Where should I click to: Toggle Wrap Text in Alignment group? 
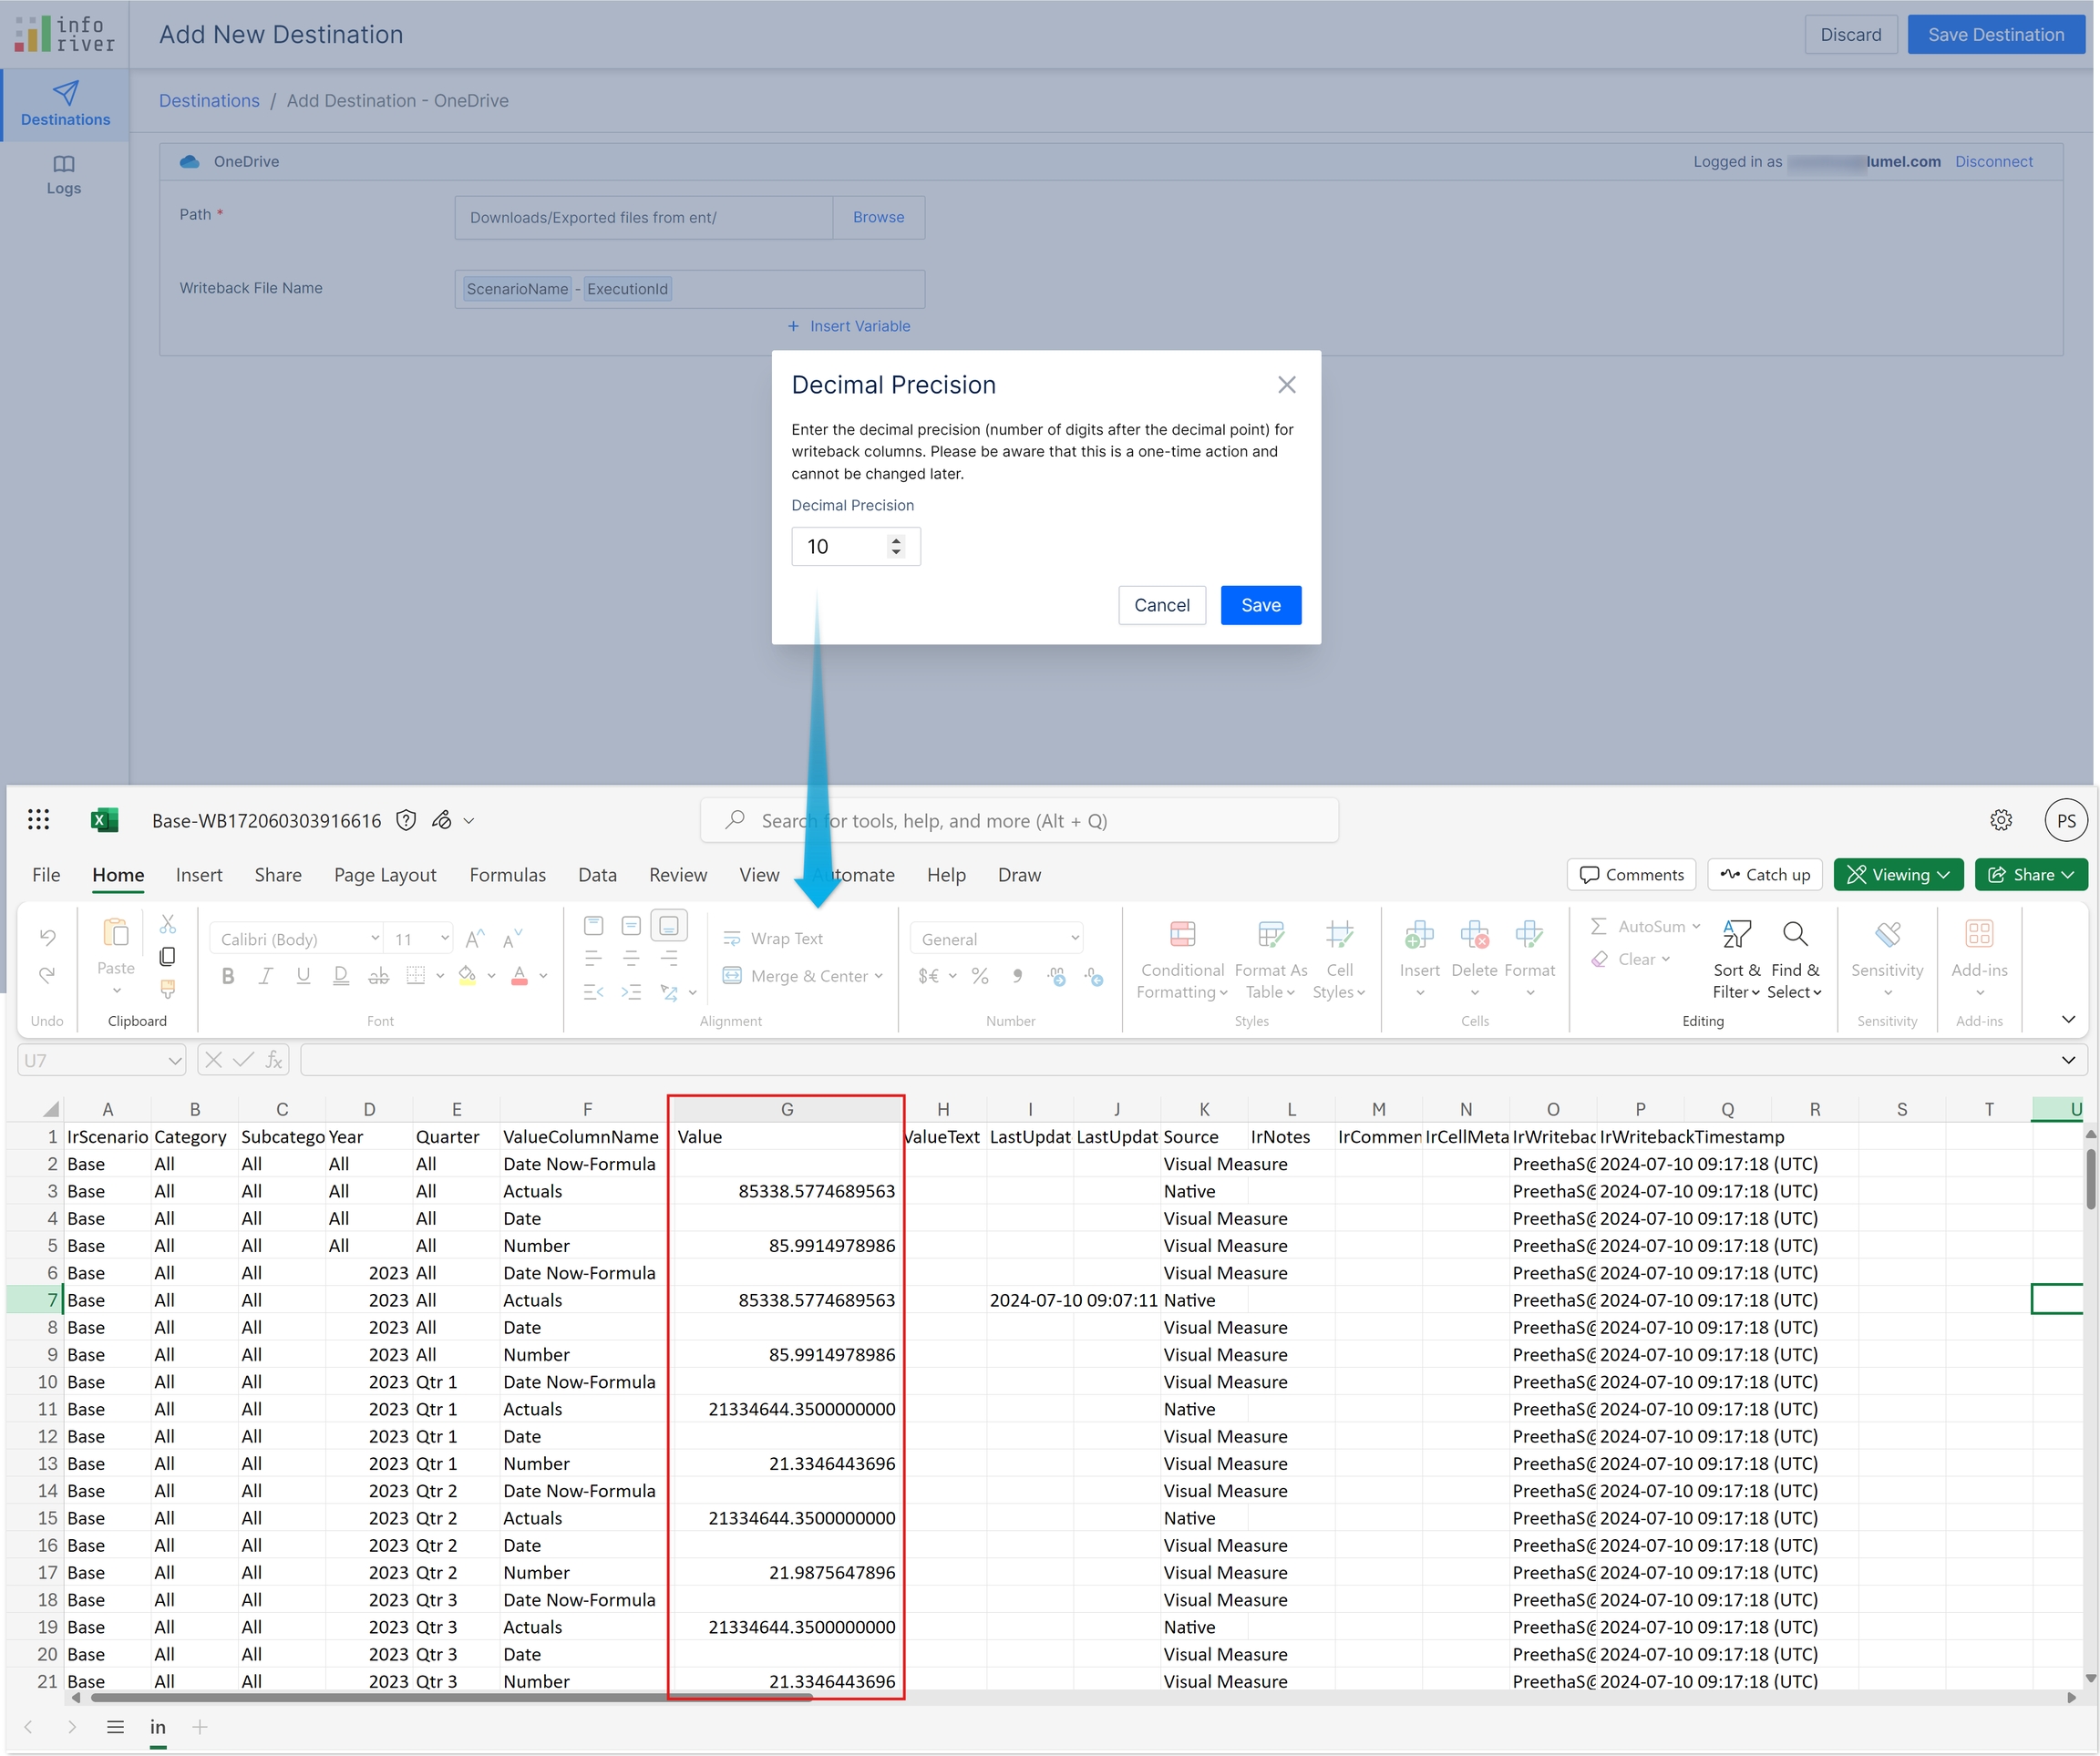click(x=773, y=938)
